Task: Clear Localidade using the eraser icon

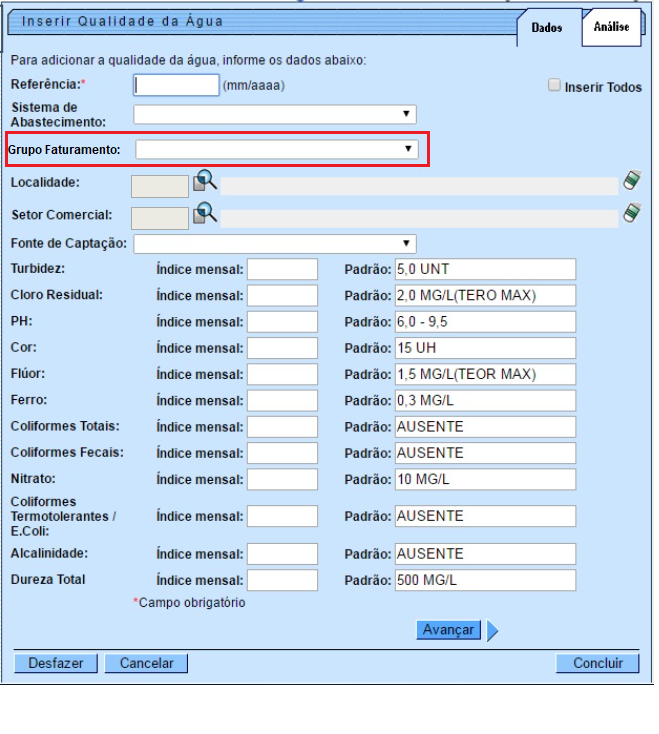Action: coord(631,180)
